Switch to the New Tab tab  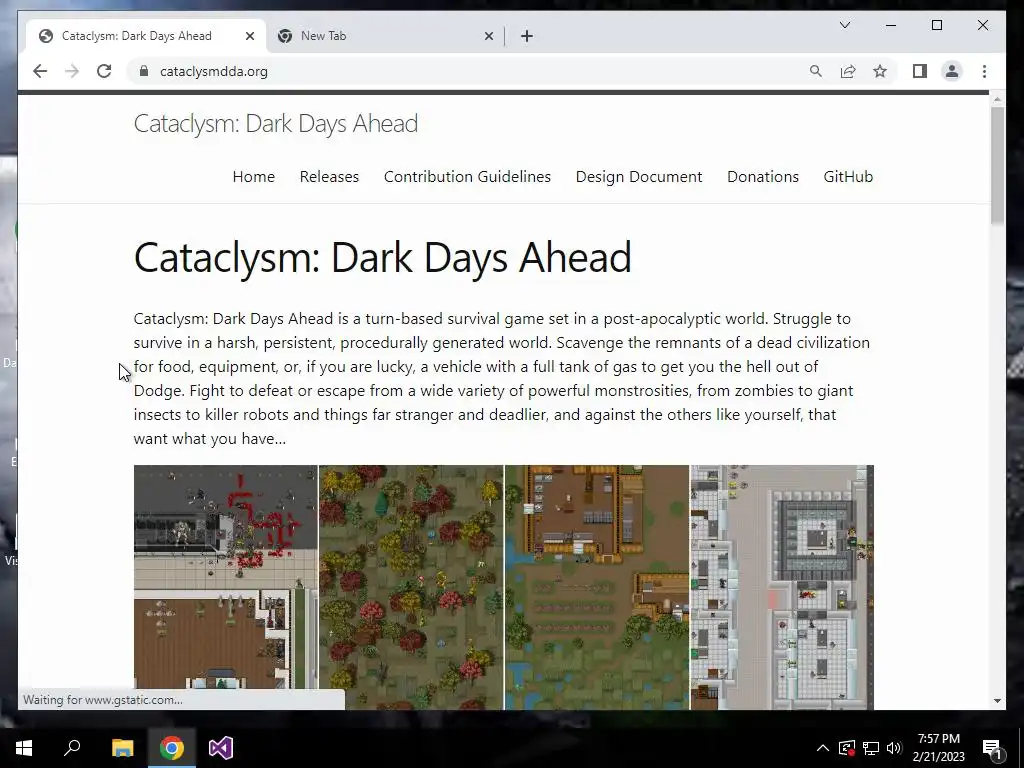(x=385, y=36)
